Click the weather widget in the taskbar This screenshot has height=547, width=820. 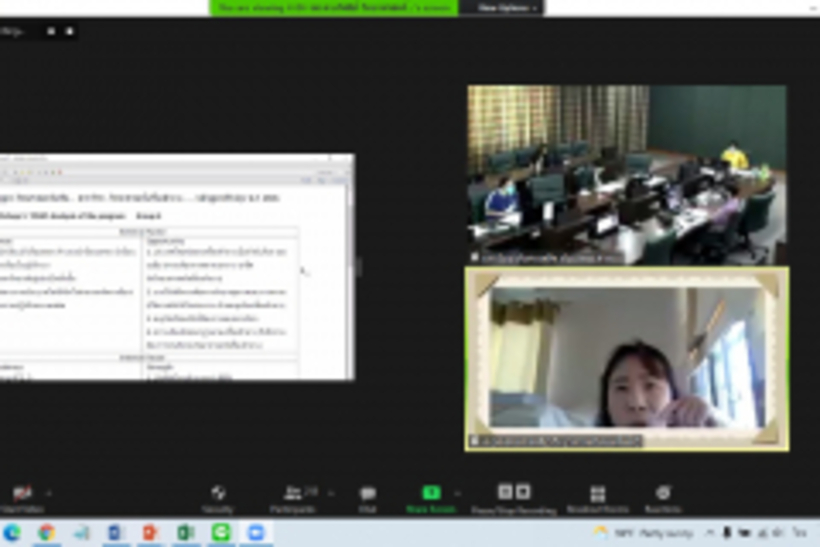tap(643, 533)
